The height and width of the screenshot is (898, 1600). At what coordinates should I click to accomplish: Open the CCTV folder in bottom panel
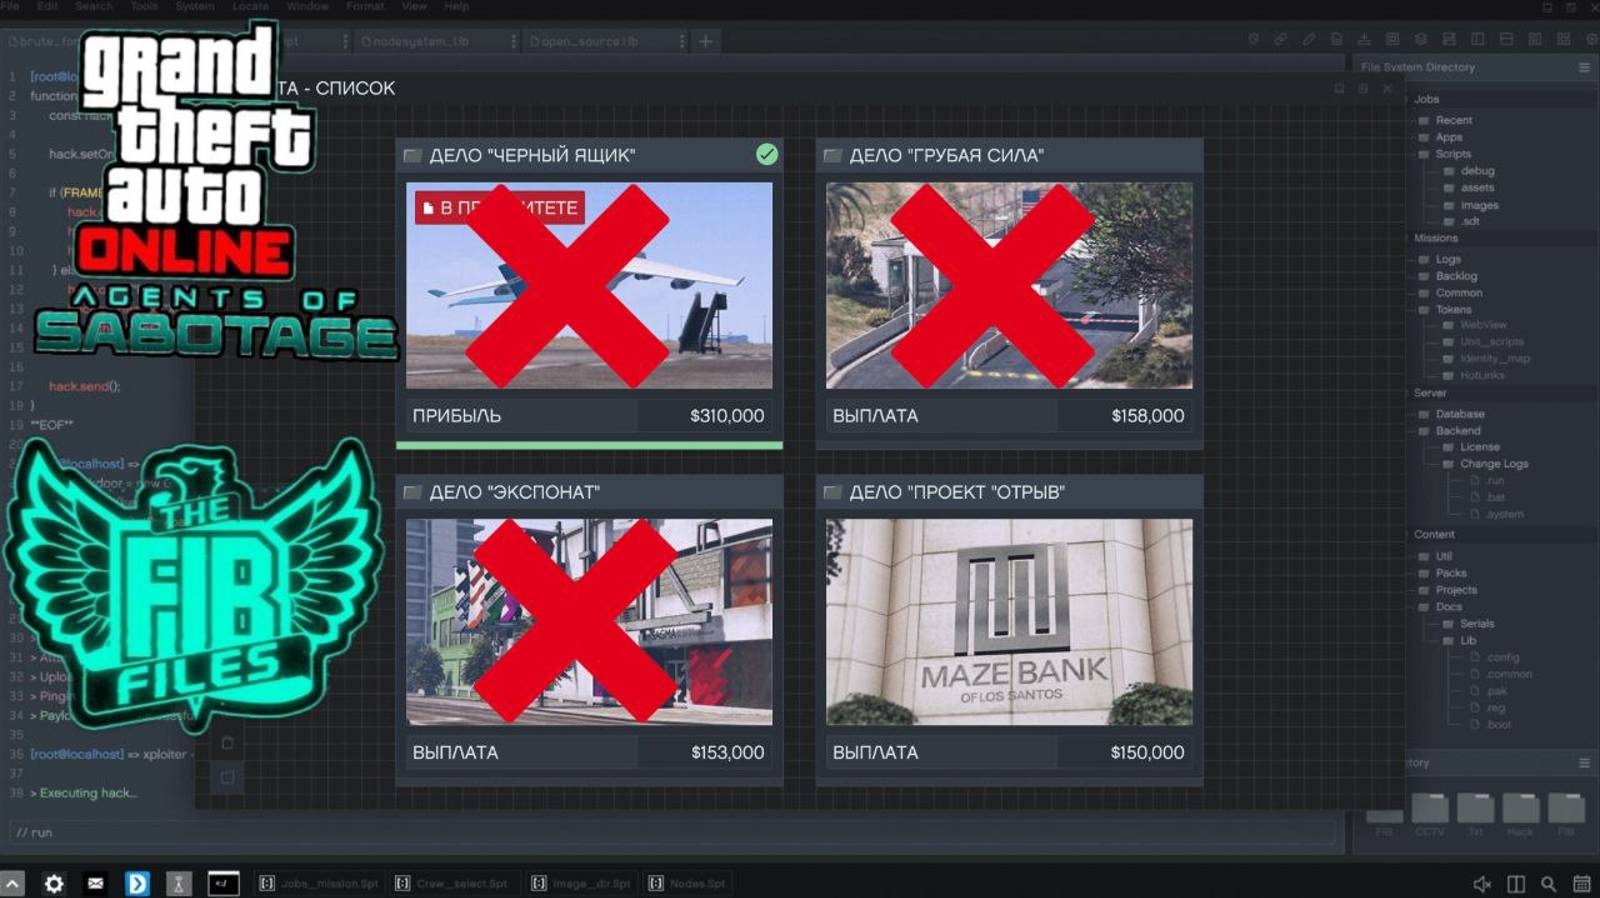1430,813
